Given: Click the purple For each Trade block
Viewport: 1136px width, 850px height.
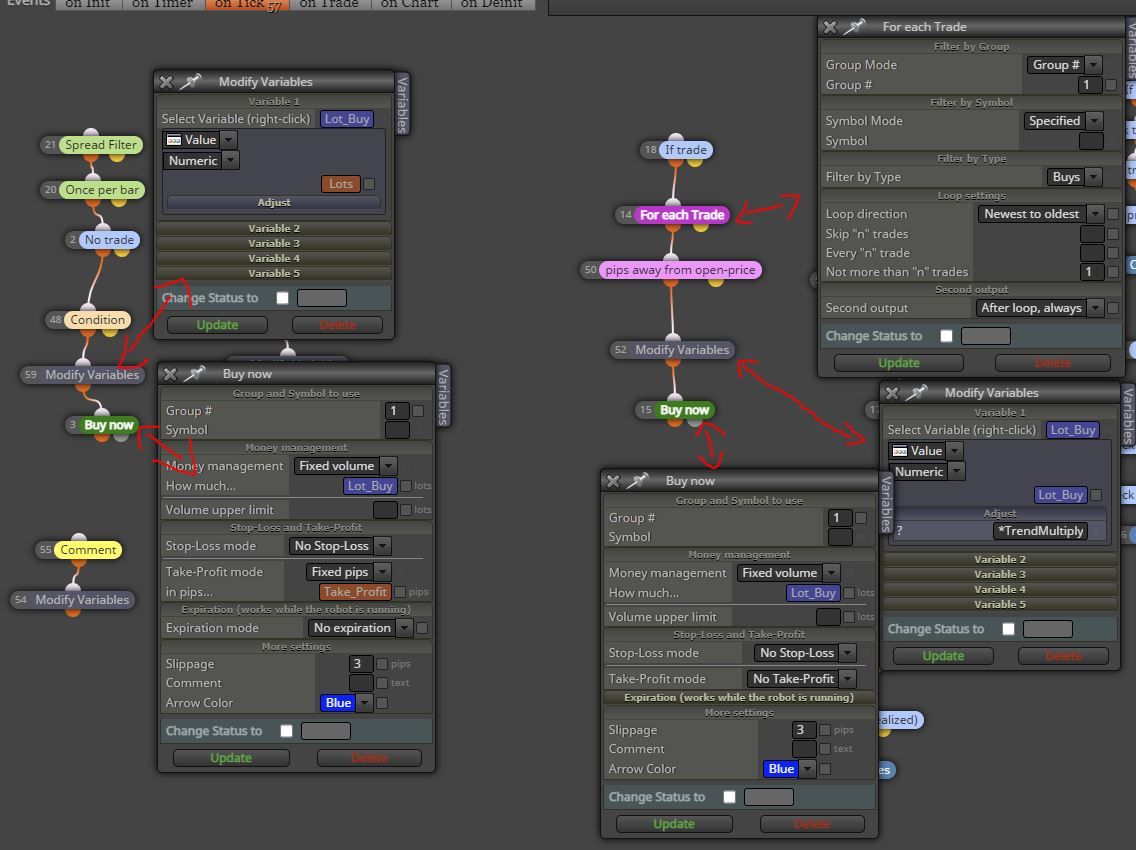Looking at the screenshot, I should point(682,214).
